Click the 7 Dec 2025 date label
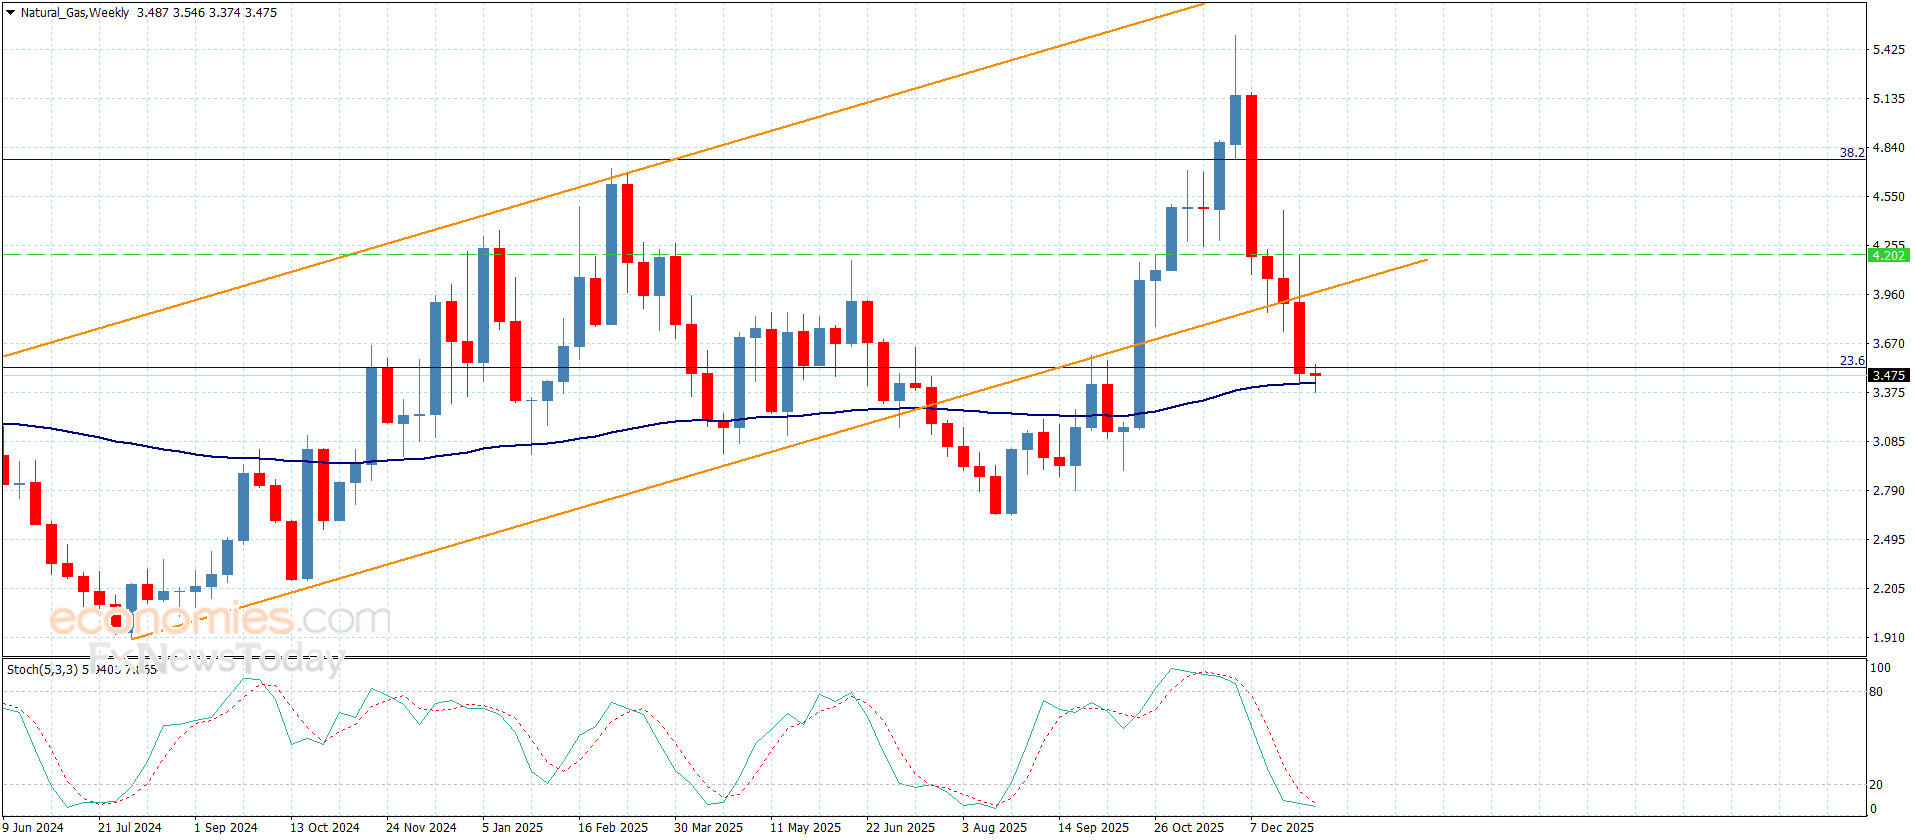 click(1282, 827)
